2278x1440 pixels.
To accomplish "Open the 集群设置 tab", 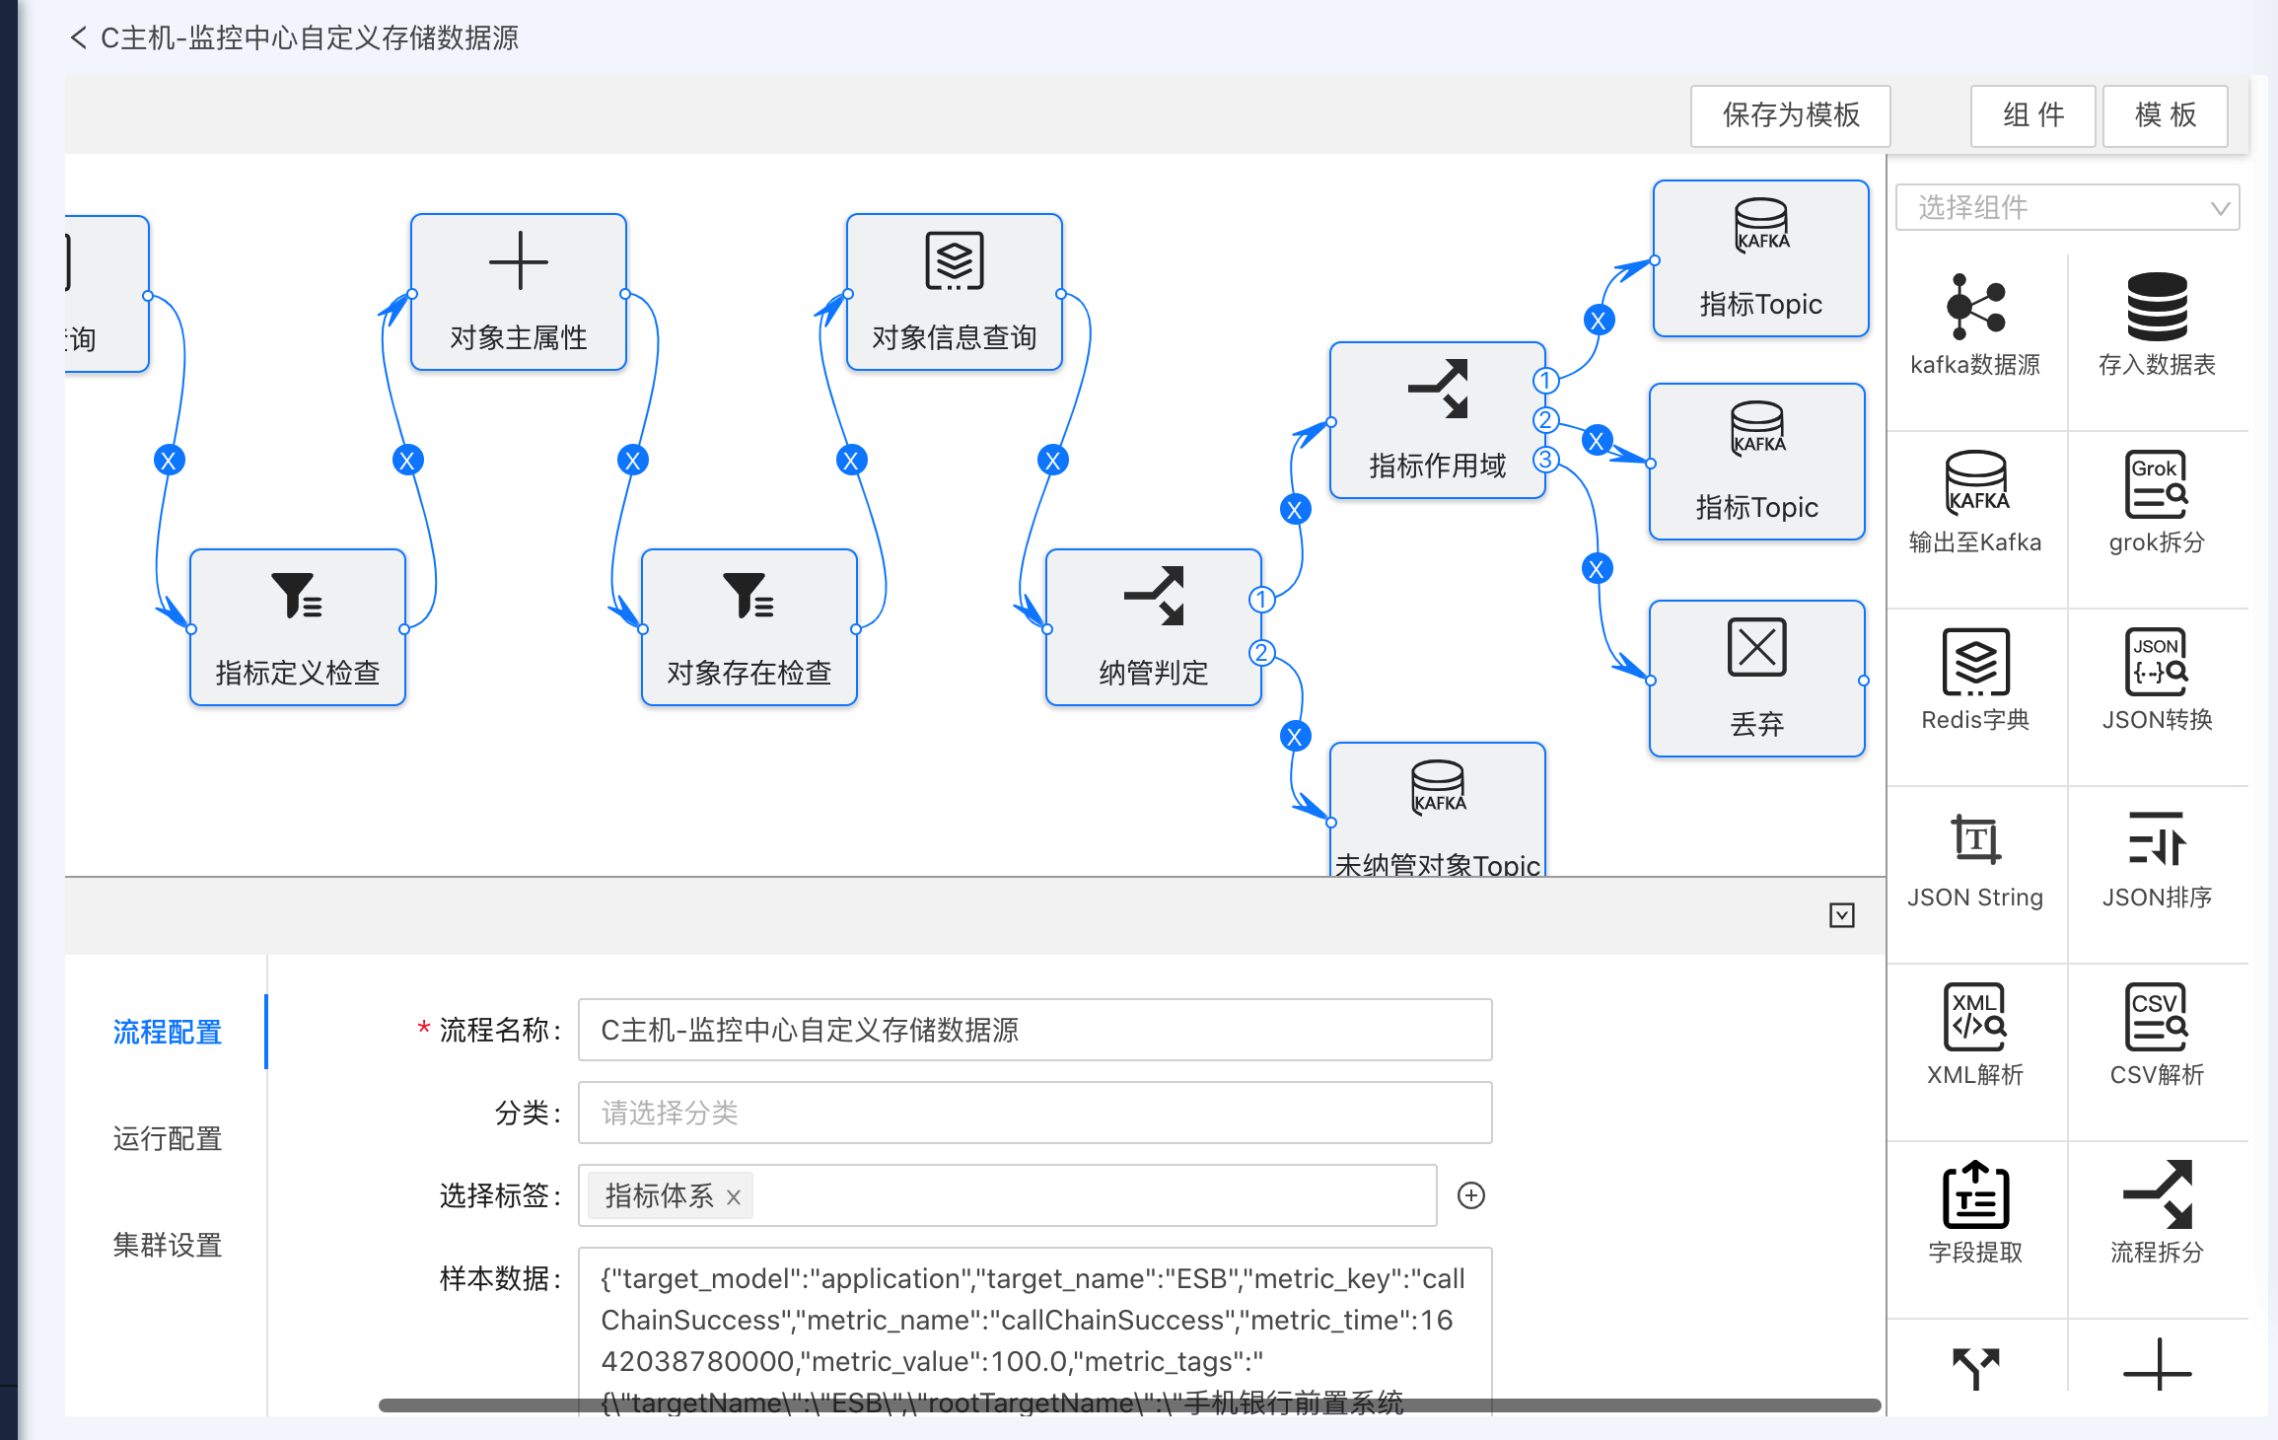I will (167, 1245).
